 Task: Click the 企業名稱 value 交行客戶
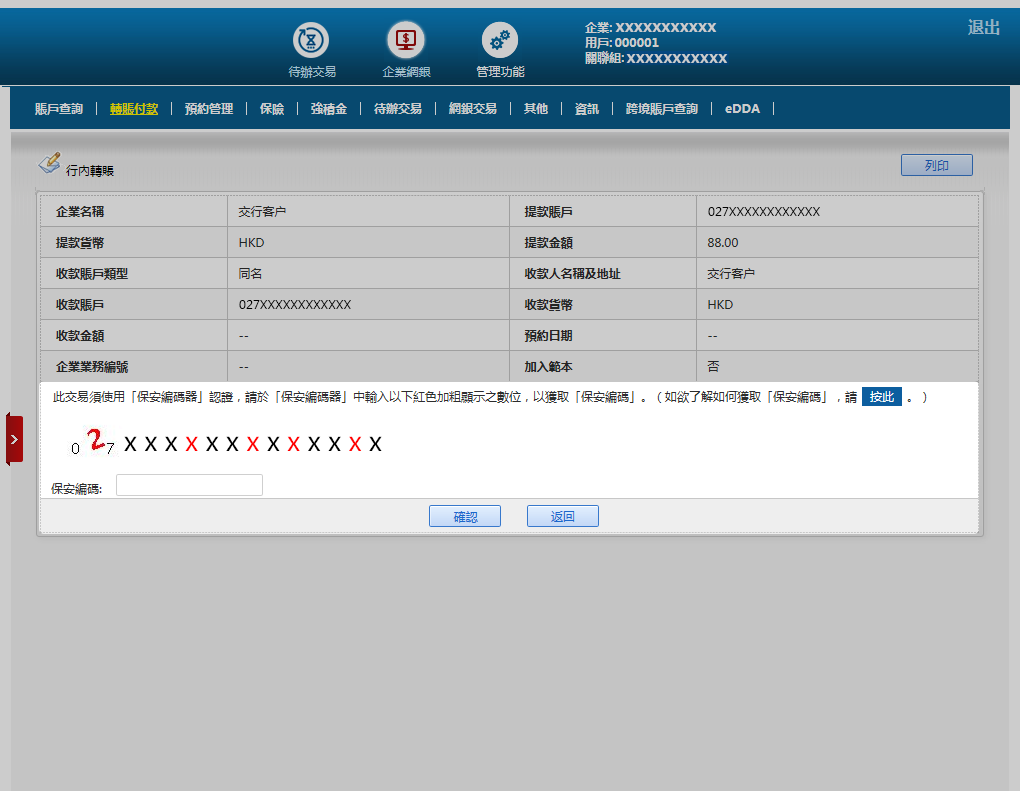pos(262,211)
